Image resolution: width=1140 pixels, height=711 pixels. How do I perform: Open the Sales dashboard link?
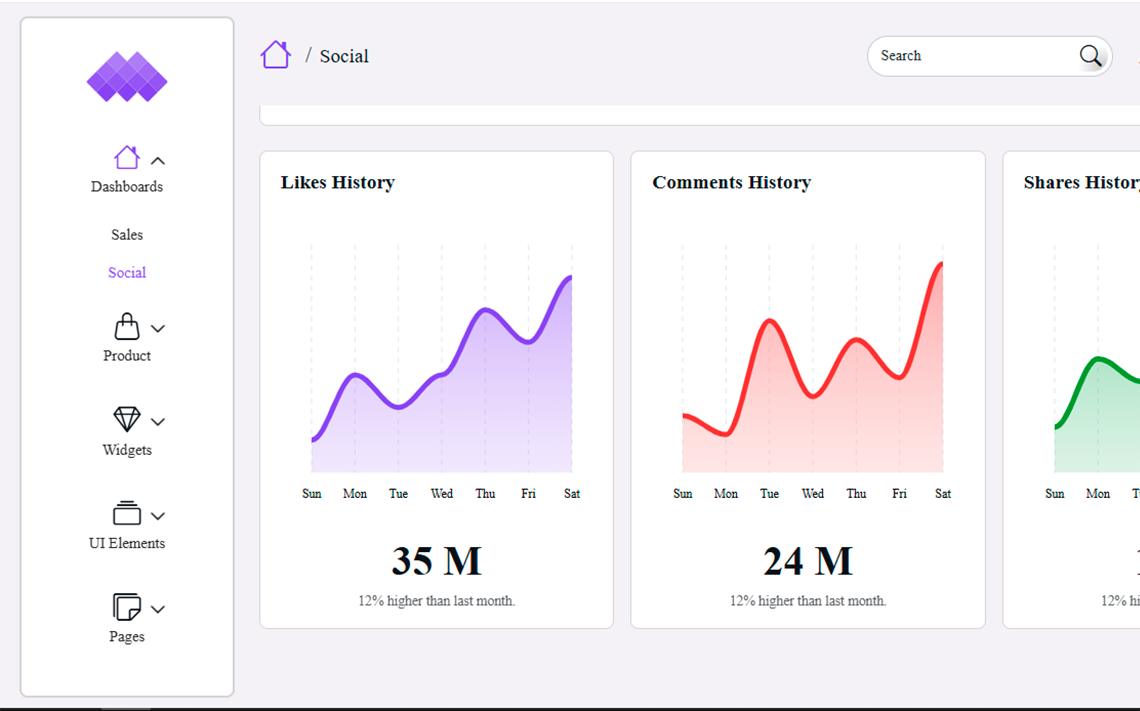click(x=127, y=235)
